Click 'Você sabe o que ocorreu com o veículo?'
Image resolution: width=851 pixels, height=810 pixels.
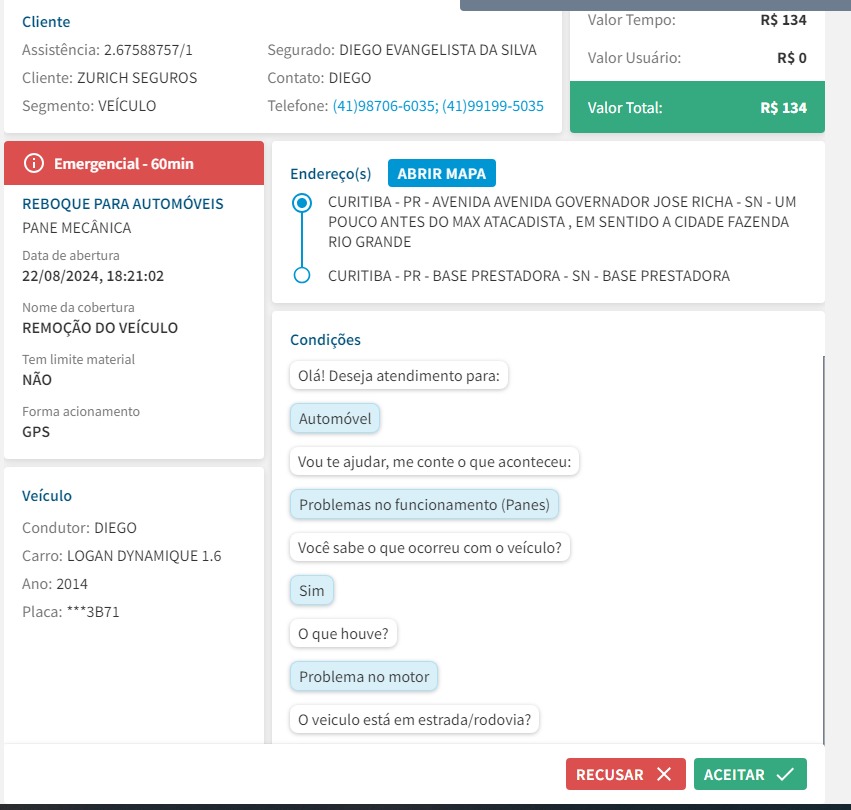point(430,547)
